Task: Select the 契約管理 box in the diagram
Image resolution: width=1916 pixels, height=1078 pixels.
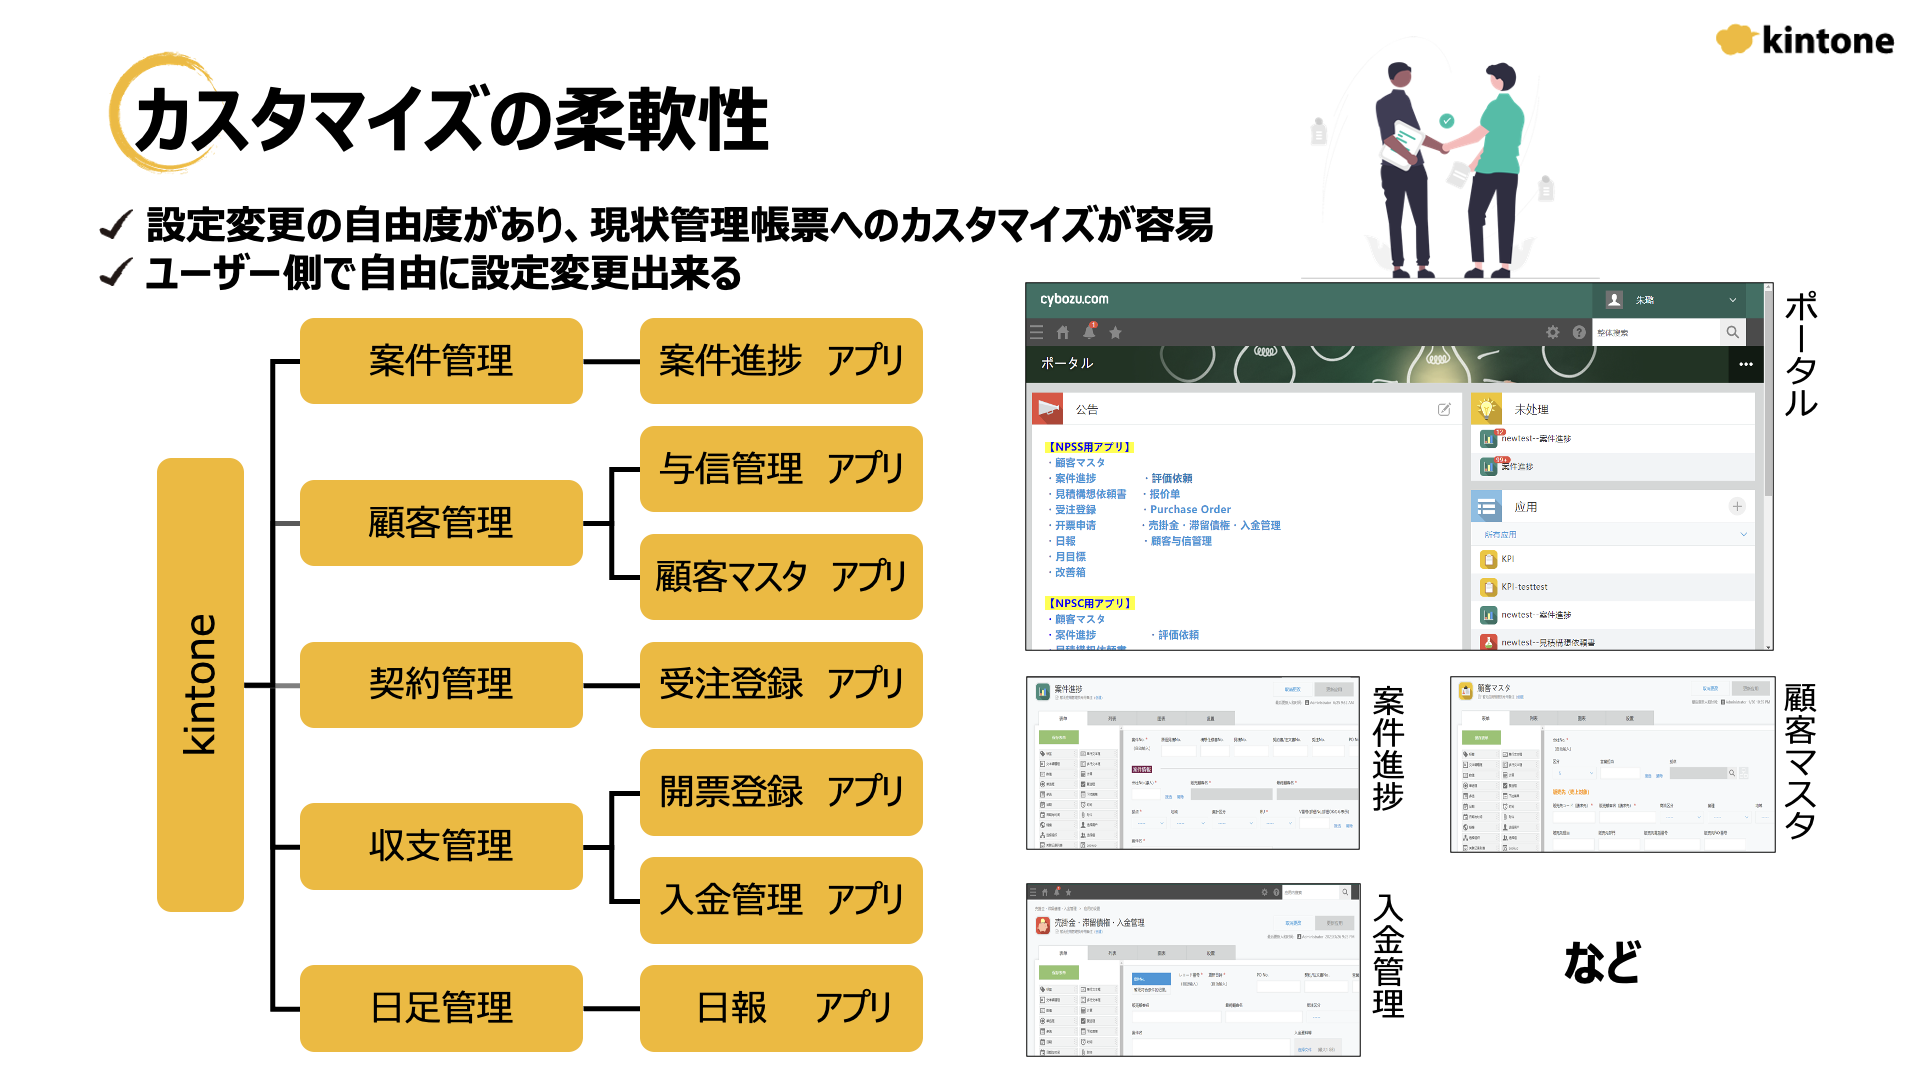Action: coord(441,685)
